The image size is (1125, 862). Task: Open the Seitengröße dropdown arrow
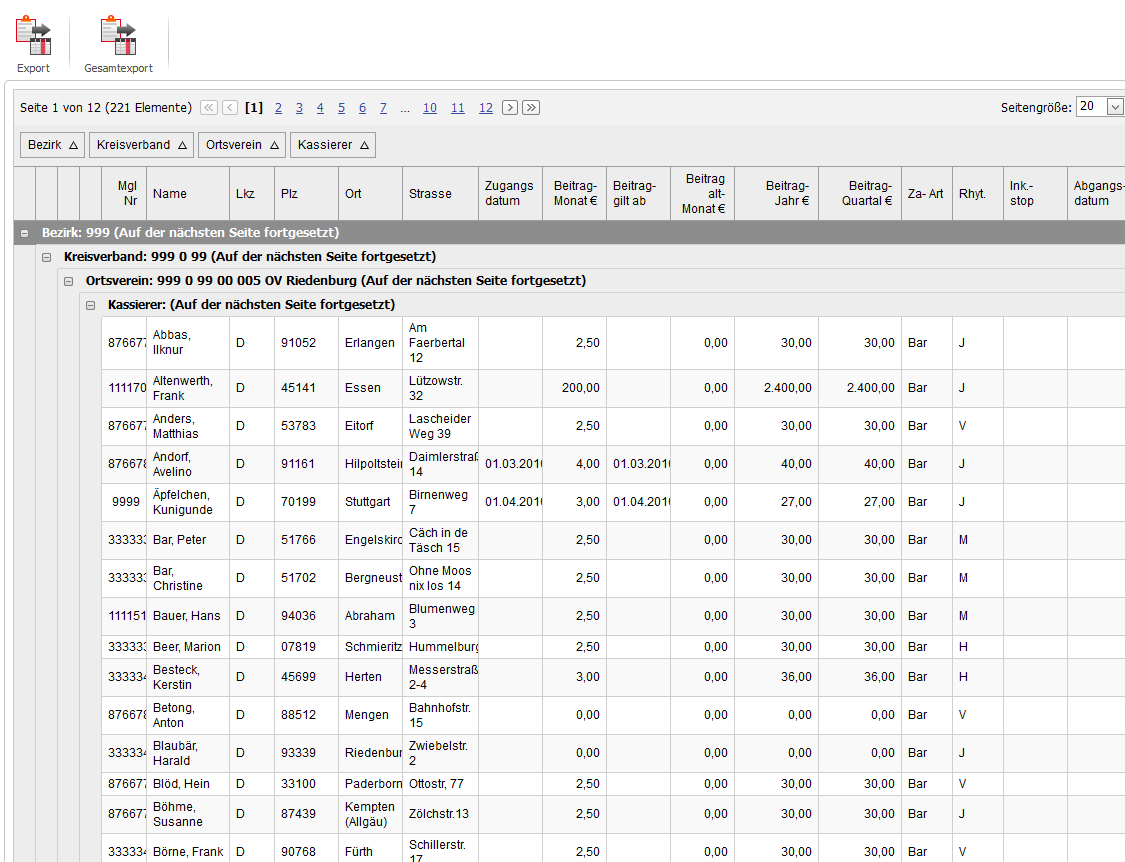coord(1115,107)
